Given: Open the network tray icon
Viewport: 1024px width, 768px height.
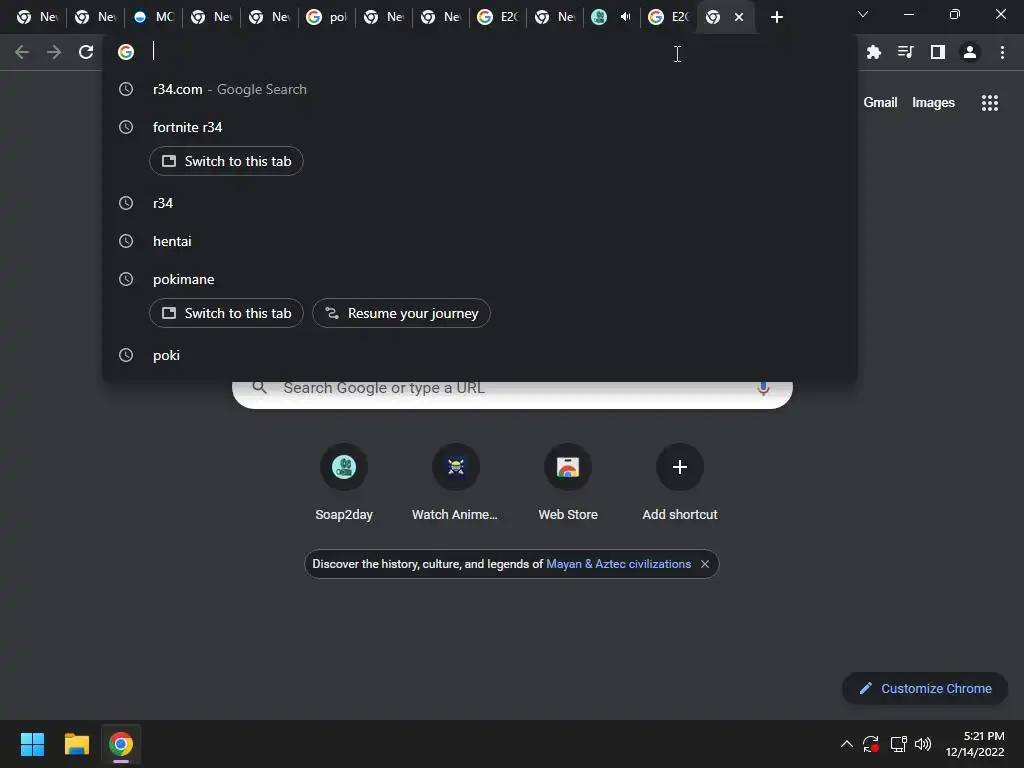Looking at the screenshot, I should pos(898,744).
